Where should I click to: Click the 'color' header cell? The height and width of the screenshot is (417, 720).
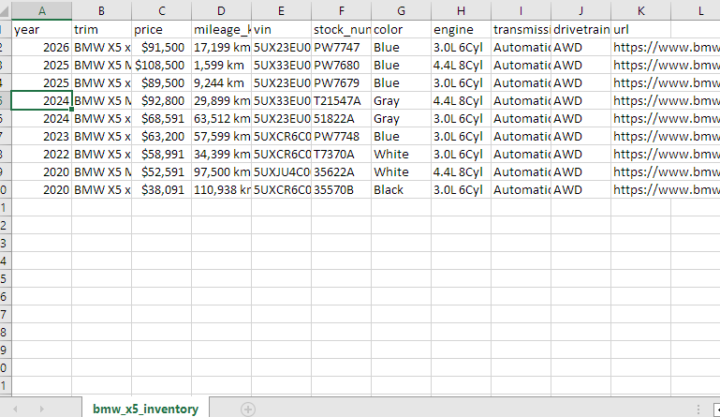click(x=401, y=29)
